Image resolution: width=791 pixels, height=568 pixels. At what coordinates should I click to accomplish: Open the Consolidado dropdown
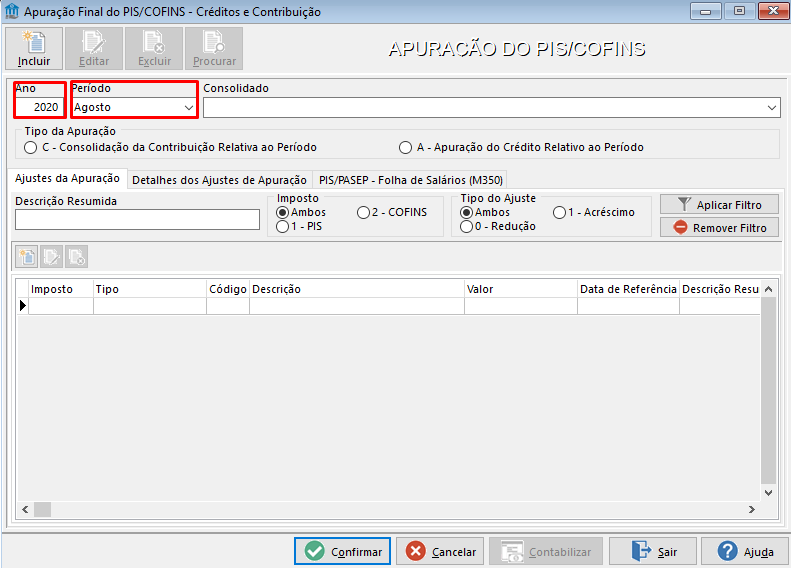click(x=771, y=107)
